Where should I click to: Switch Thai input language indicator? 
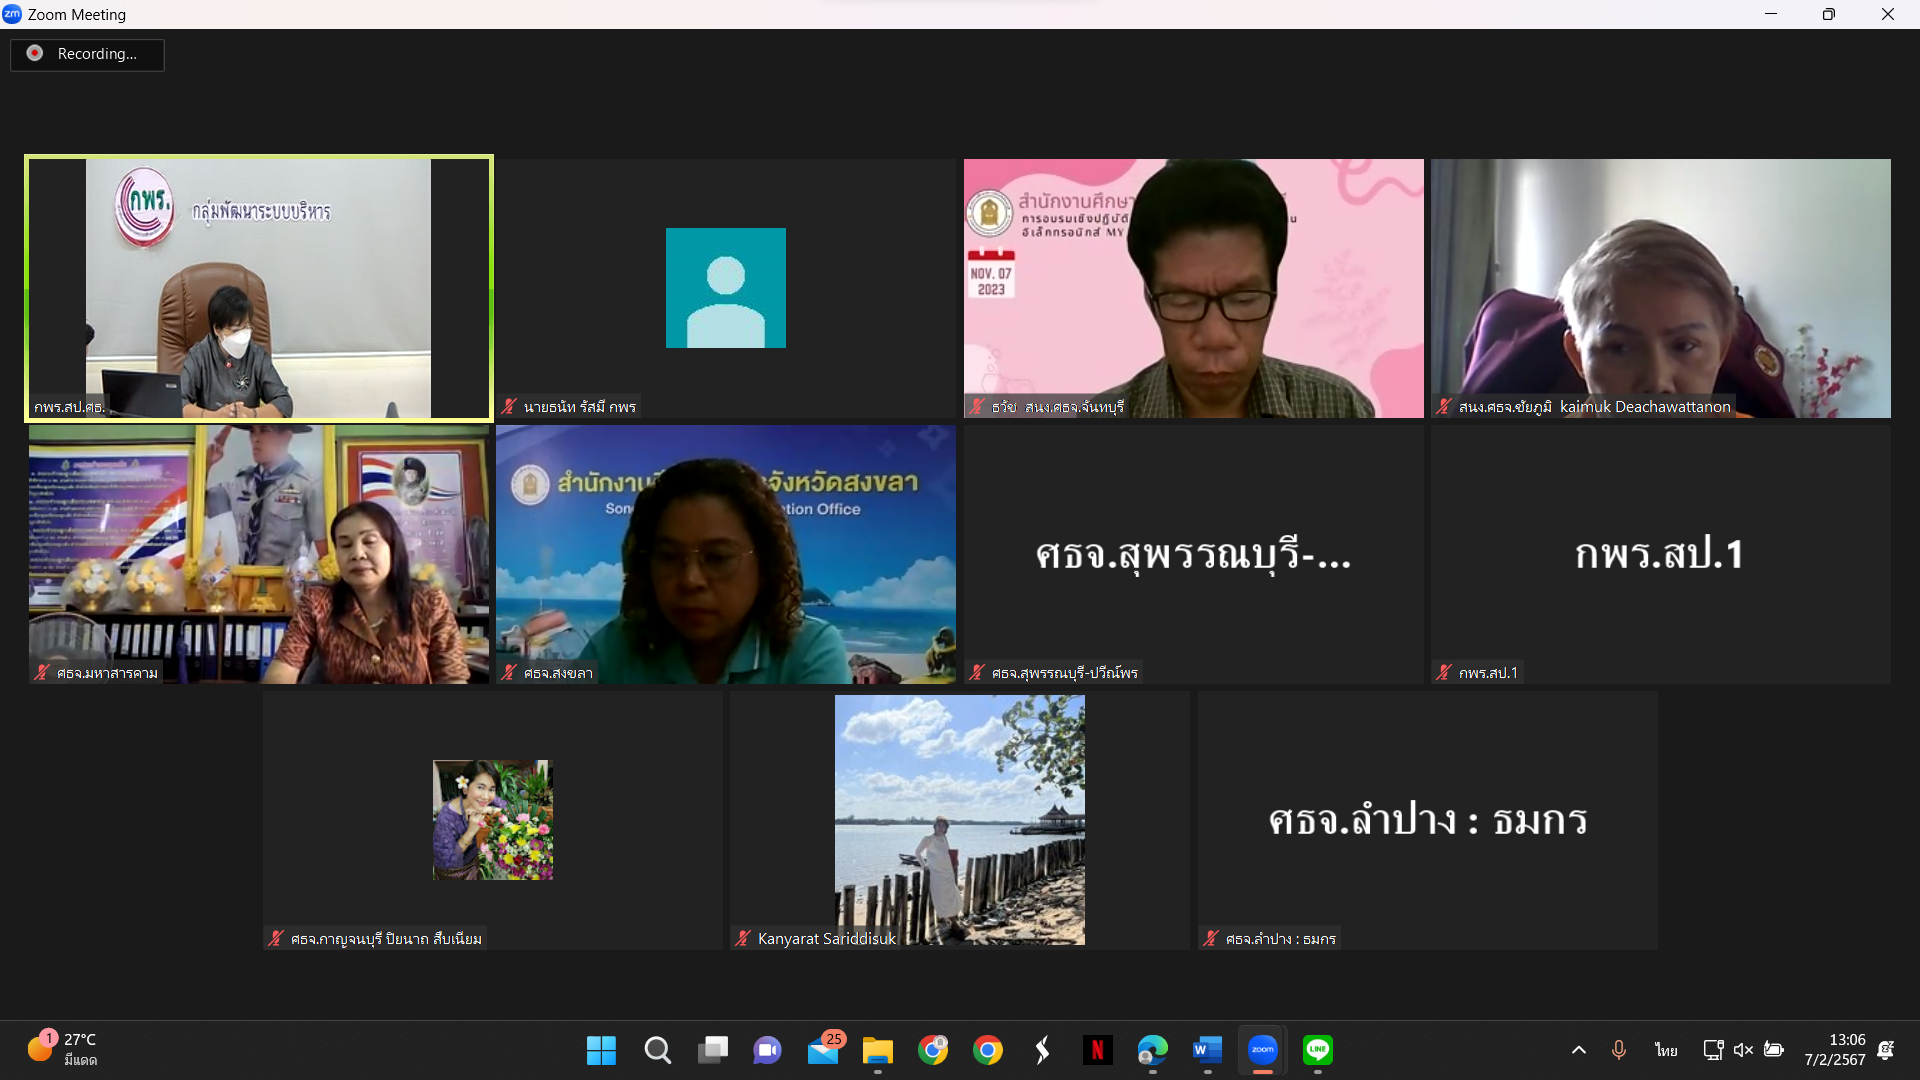click(x=1666, y=1050)
